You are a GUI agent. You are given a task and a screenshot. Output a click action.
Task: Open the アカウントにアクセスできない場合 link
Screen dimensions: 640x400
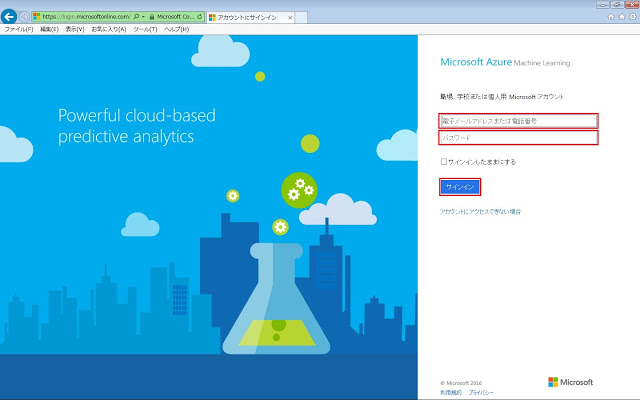(x=480, y=211)
